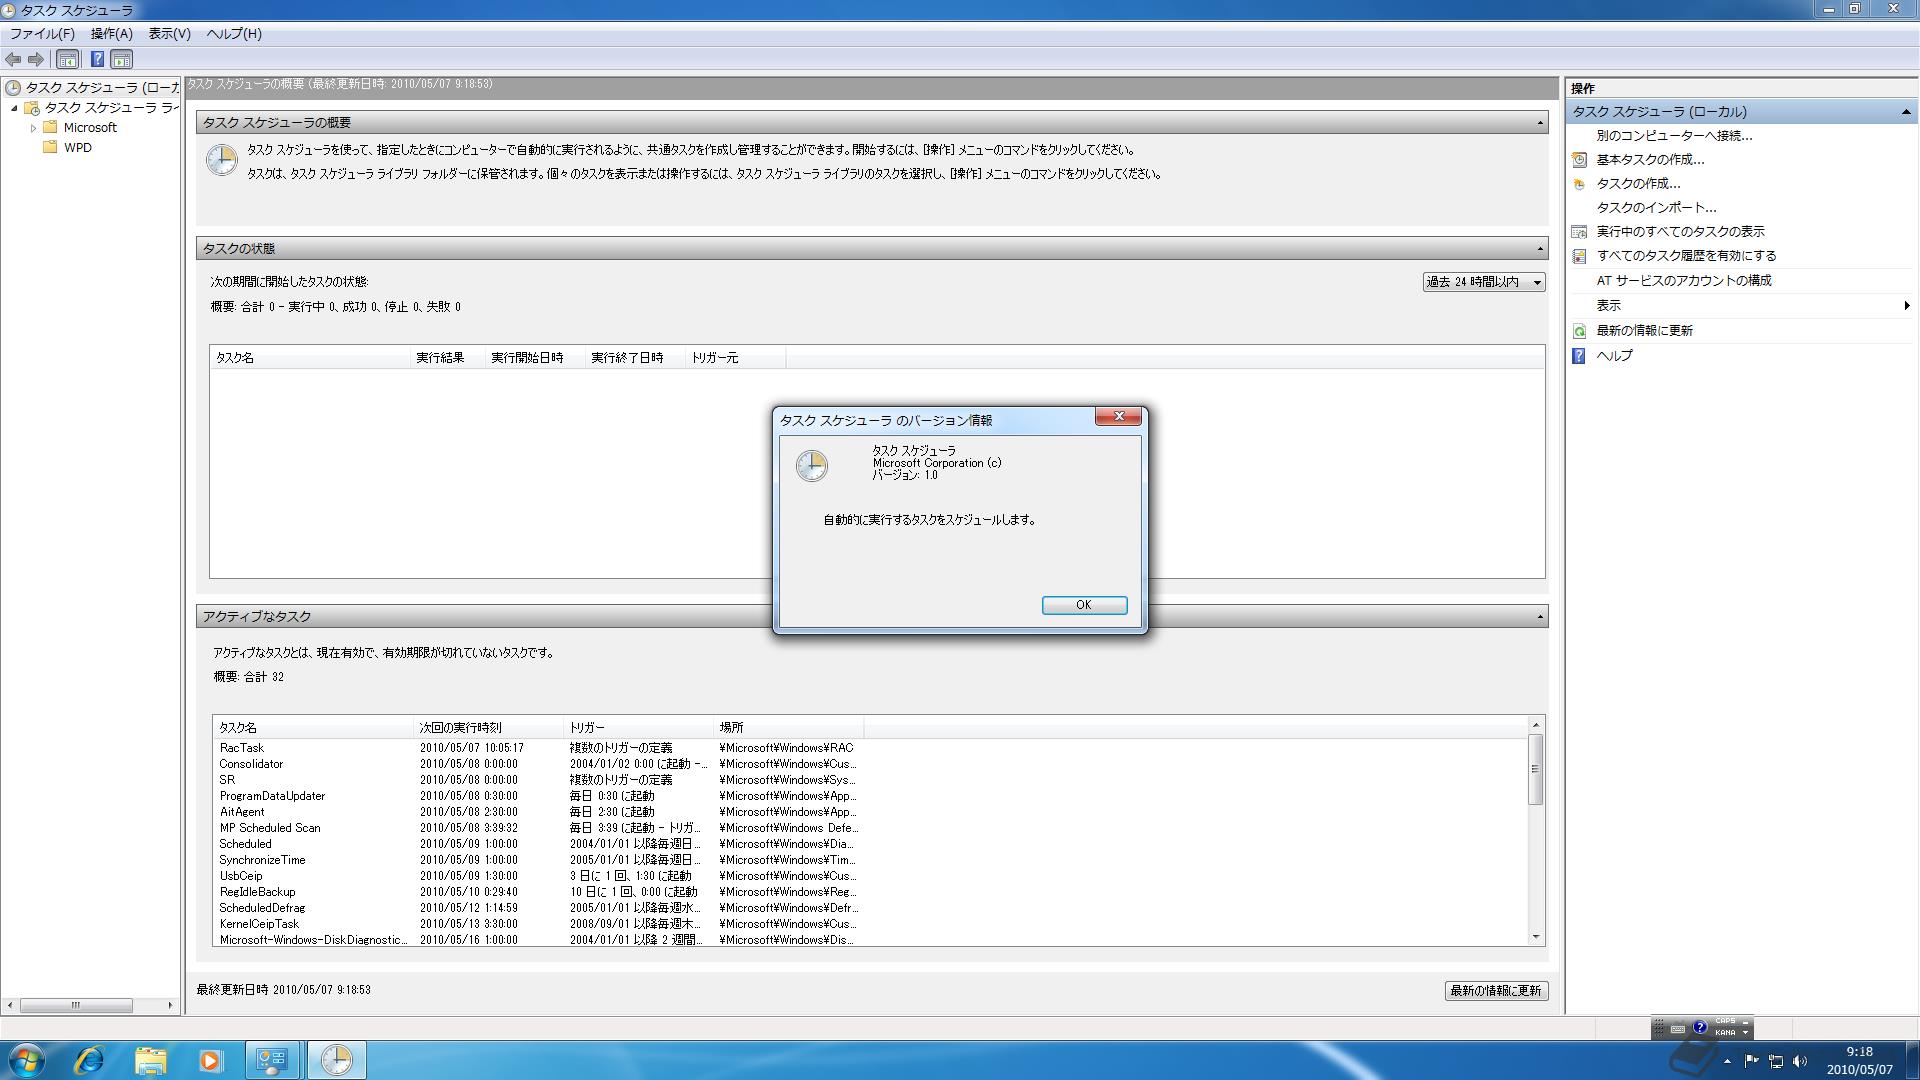Click the volume speaker tray icon
The image size is (1920, 1080).
(x=1801, y=1062)
